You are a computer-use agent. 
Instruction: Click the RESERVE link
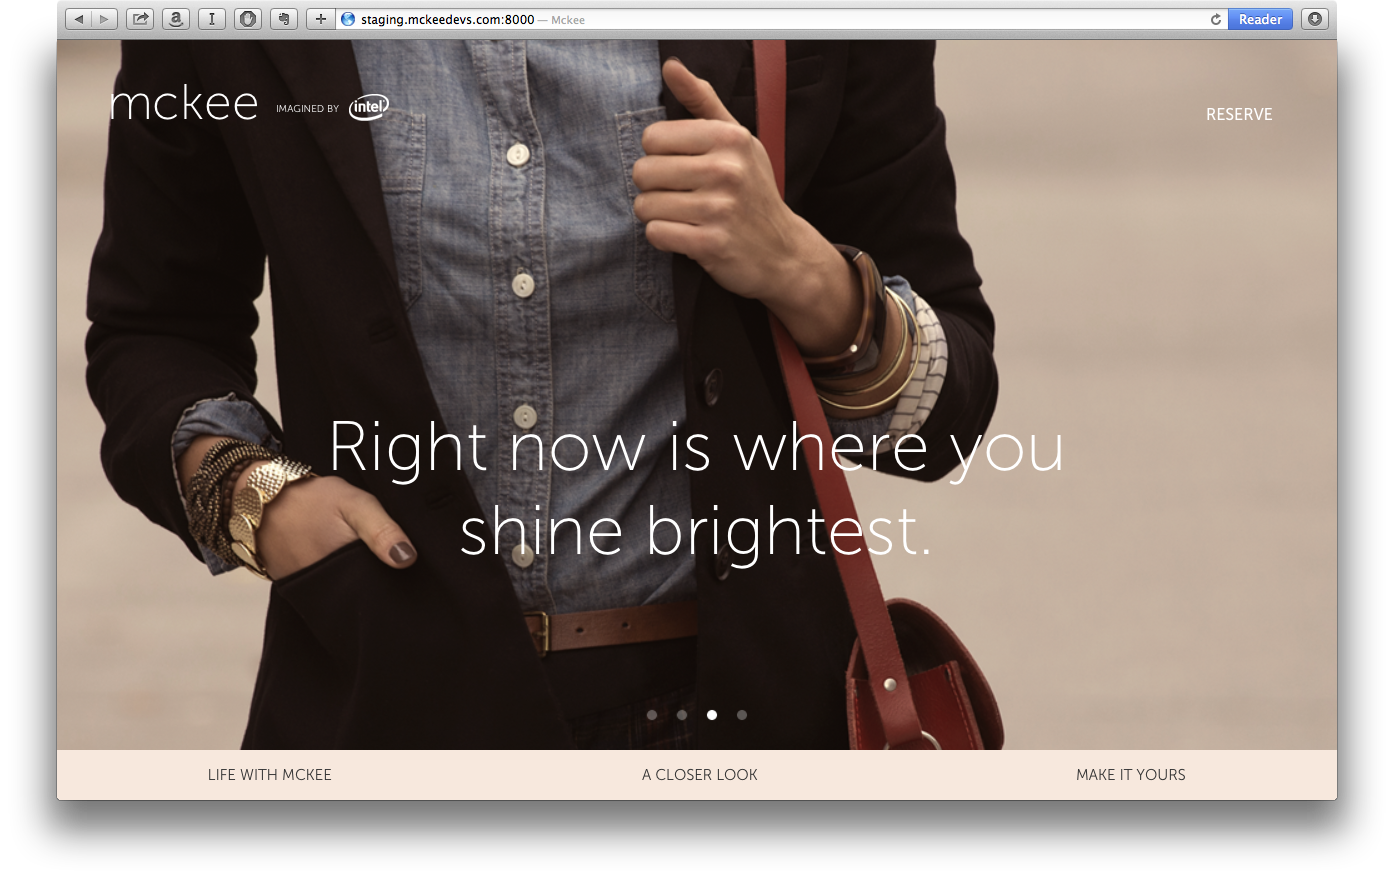[1239, 114]
